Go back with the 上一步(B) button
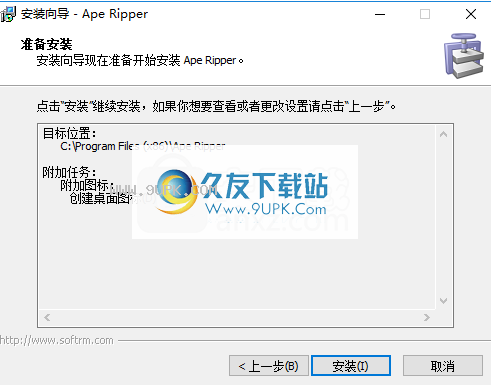 pos(269,366)
